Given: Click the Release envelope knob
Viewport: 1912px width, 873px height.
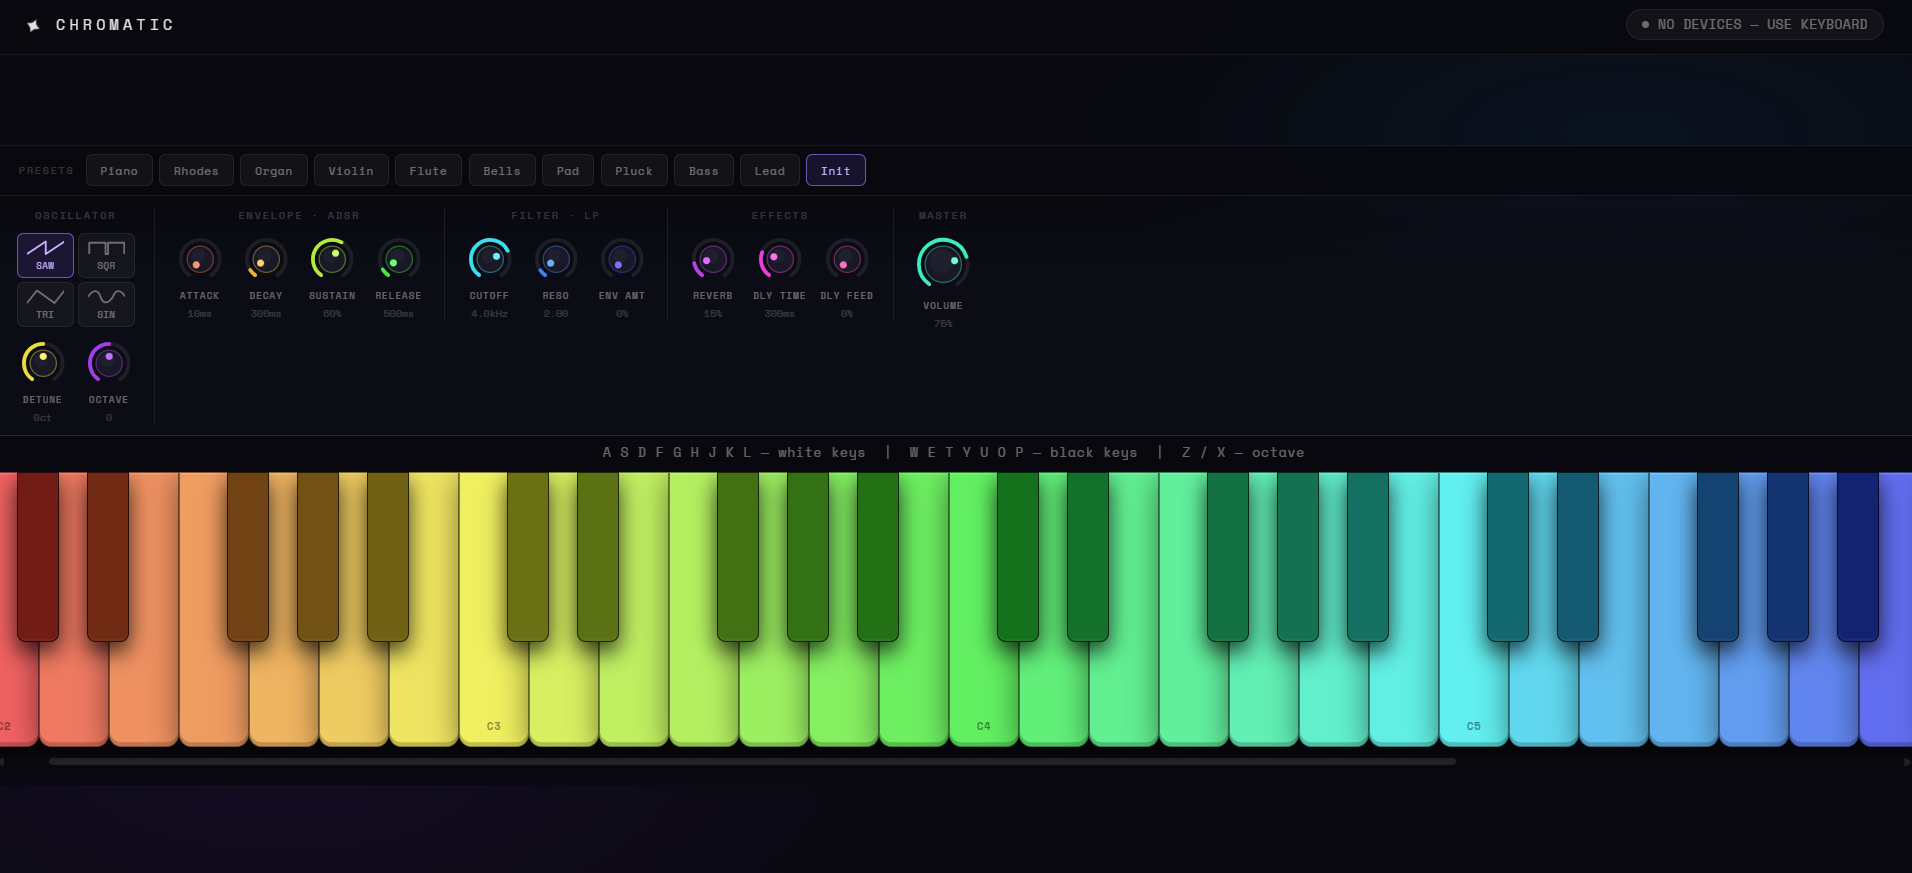Looking at the screenshot, I should pos(399,260).
